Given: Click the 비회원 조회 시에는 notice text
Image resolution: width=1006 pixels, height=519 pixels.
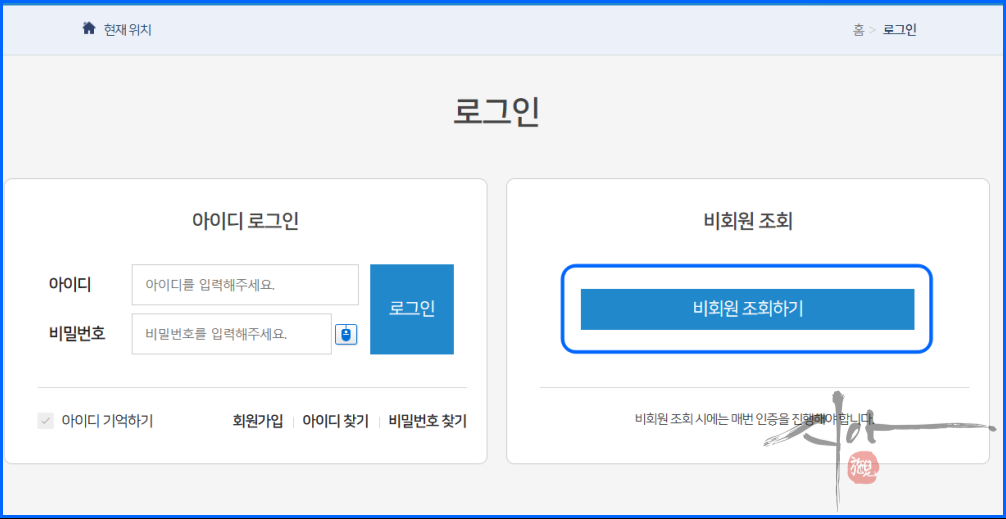Looking at the screenshot, I should [754, 419].
